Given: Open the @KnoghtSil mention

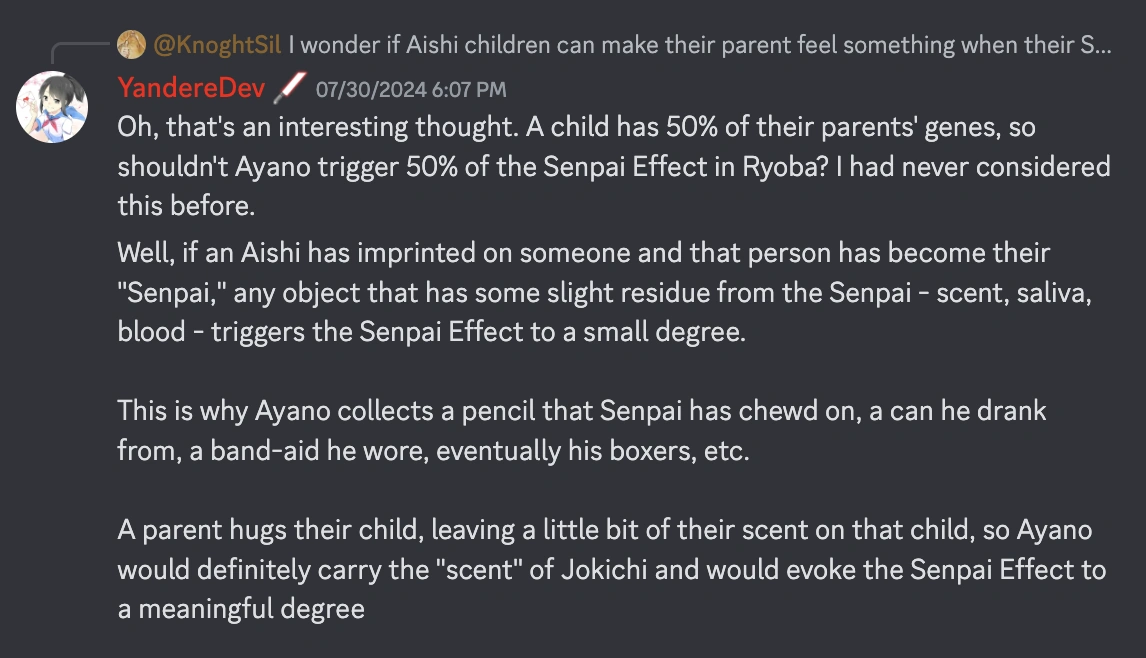Looking at the screenshot, I should click(217, 44).
